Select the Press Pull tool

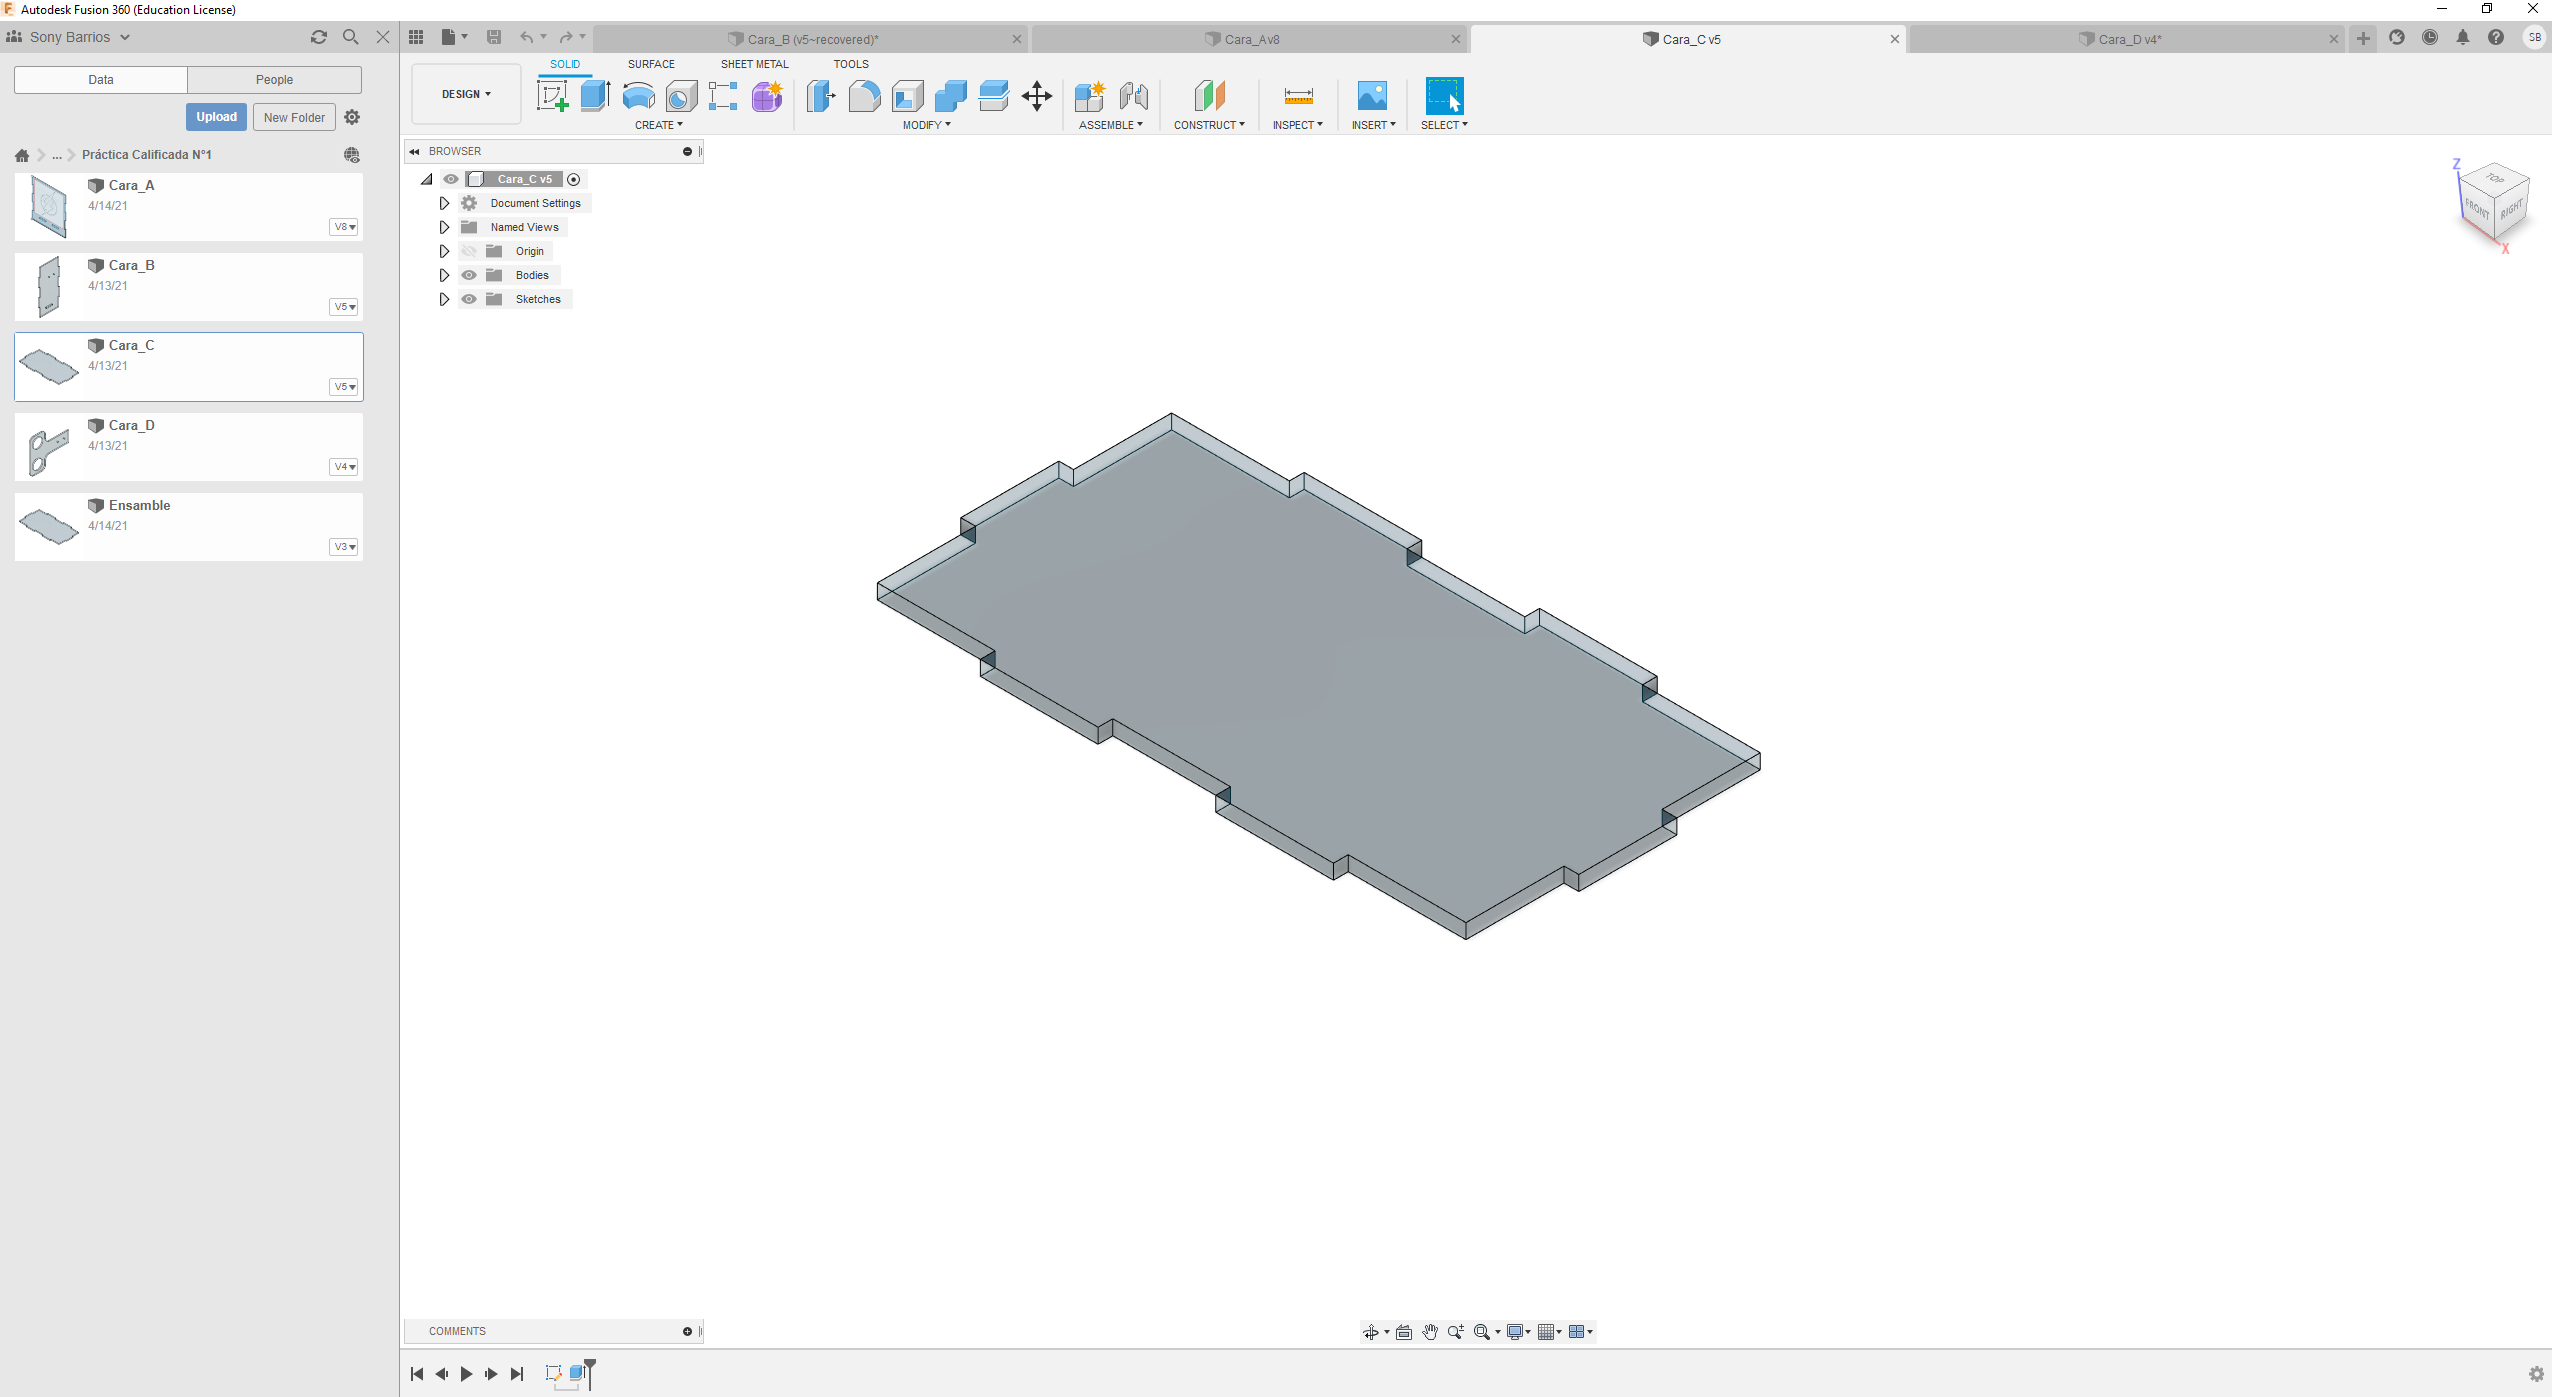(821, 96)
